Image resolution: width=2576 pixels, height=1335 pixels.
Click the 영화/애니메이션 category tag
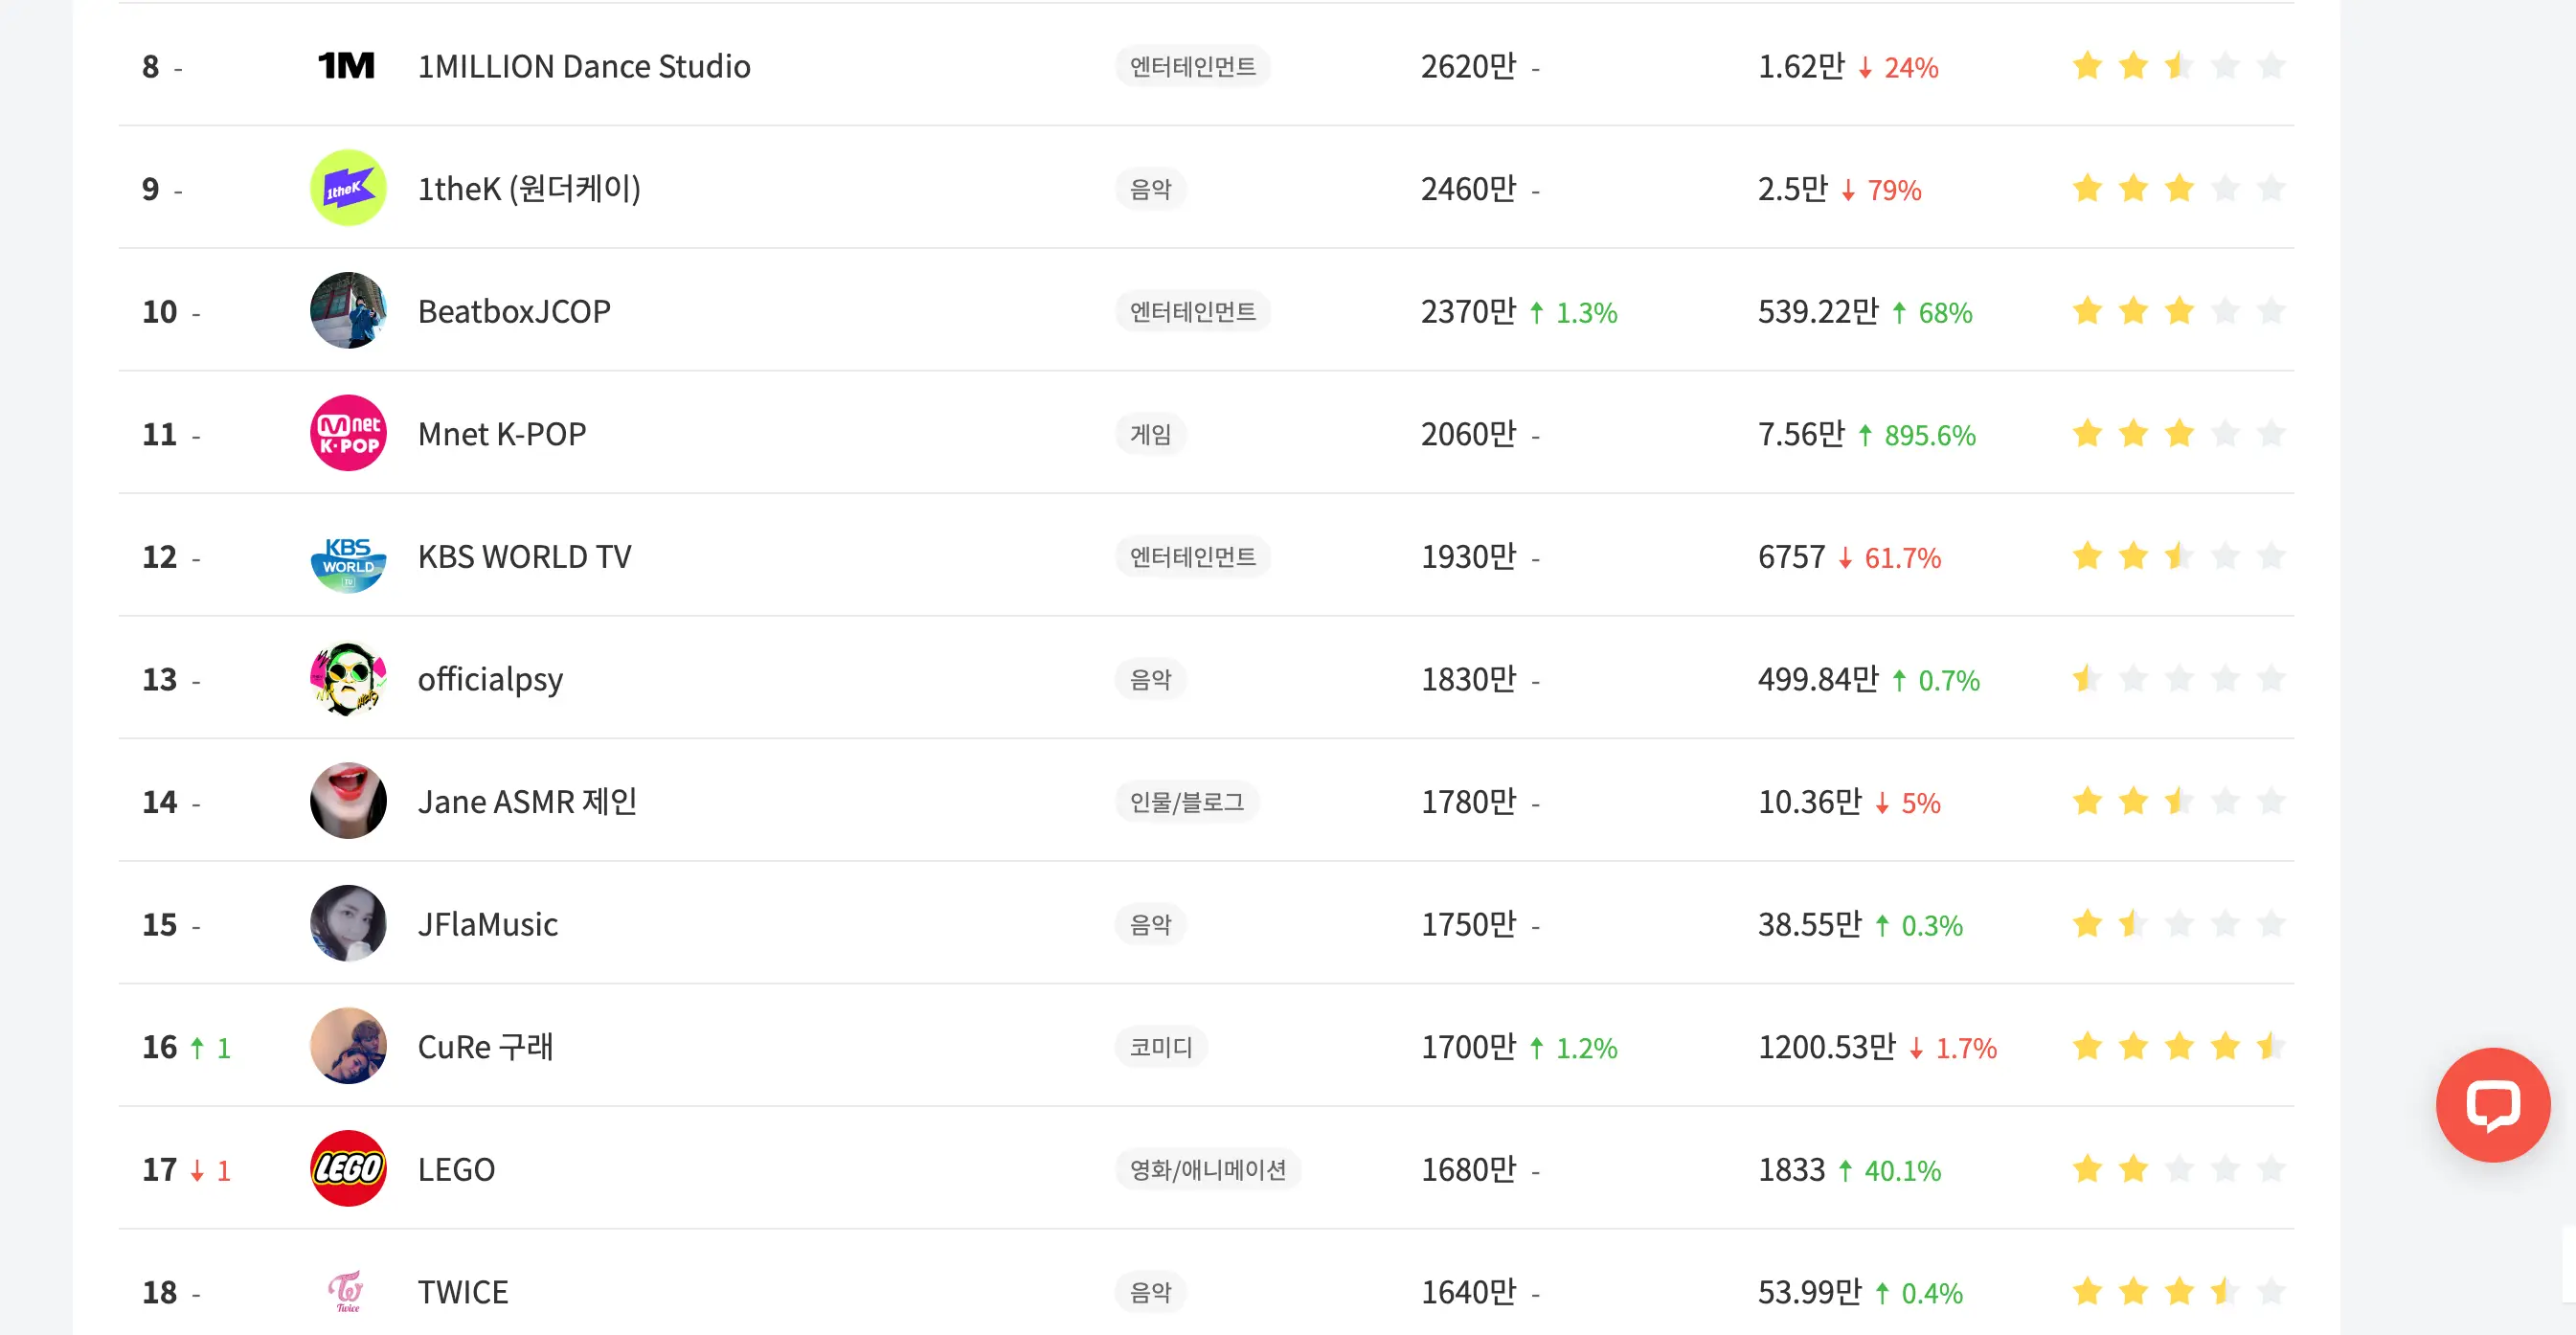1208,1169
